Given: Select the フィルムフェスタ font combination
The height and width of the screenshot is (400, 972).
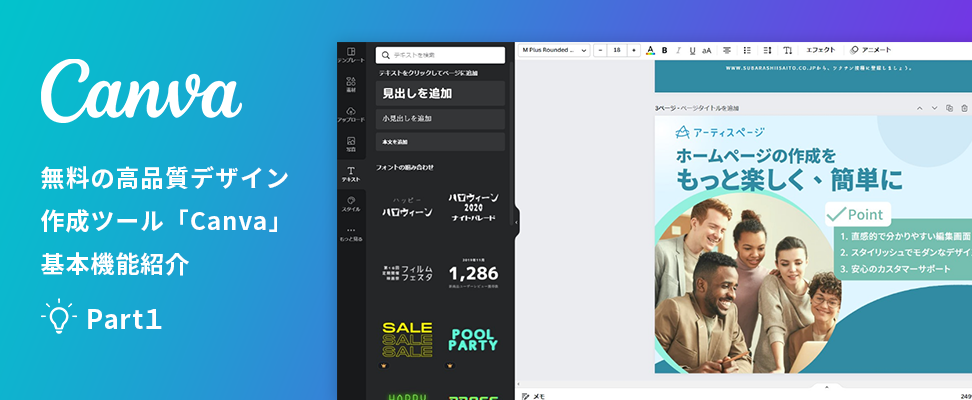Looking at the screenshot, I should (407, 273).
